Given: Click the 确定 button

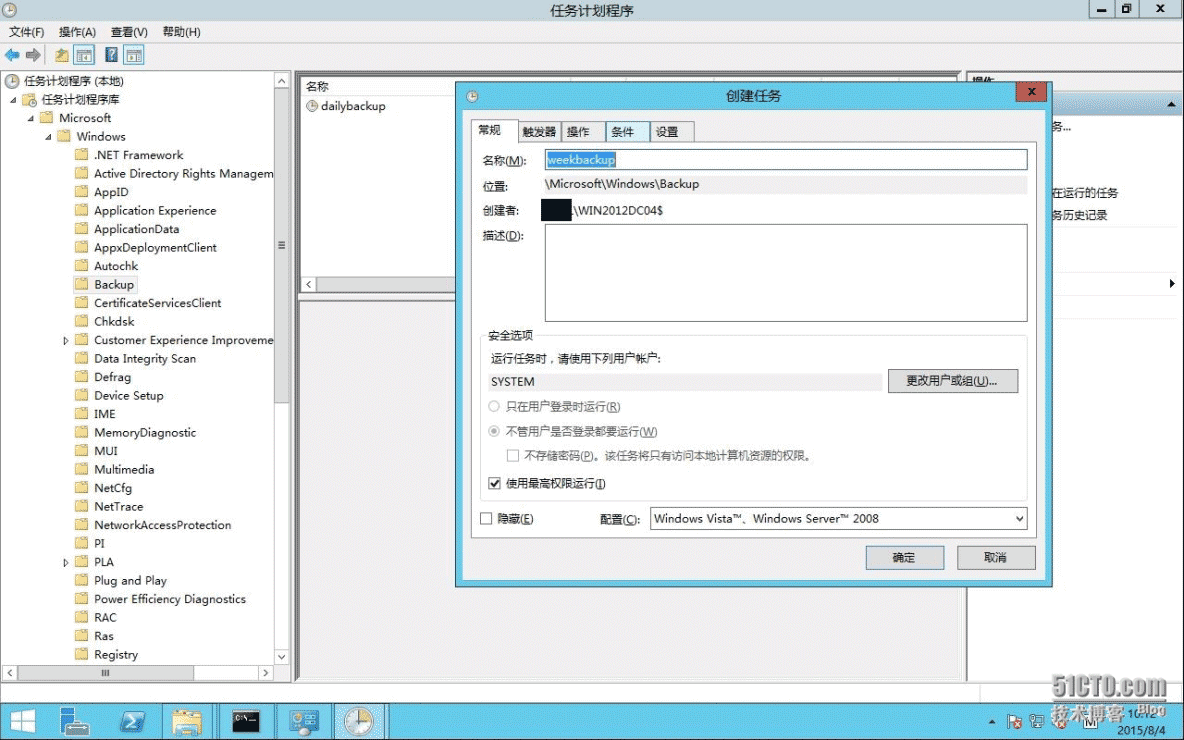Looking at the screenshot, I should click(x=904, y=557).
